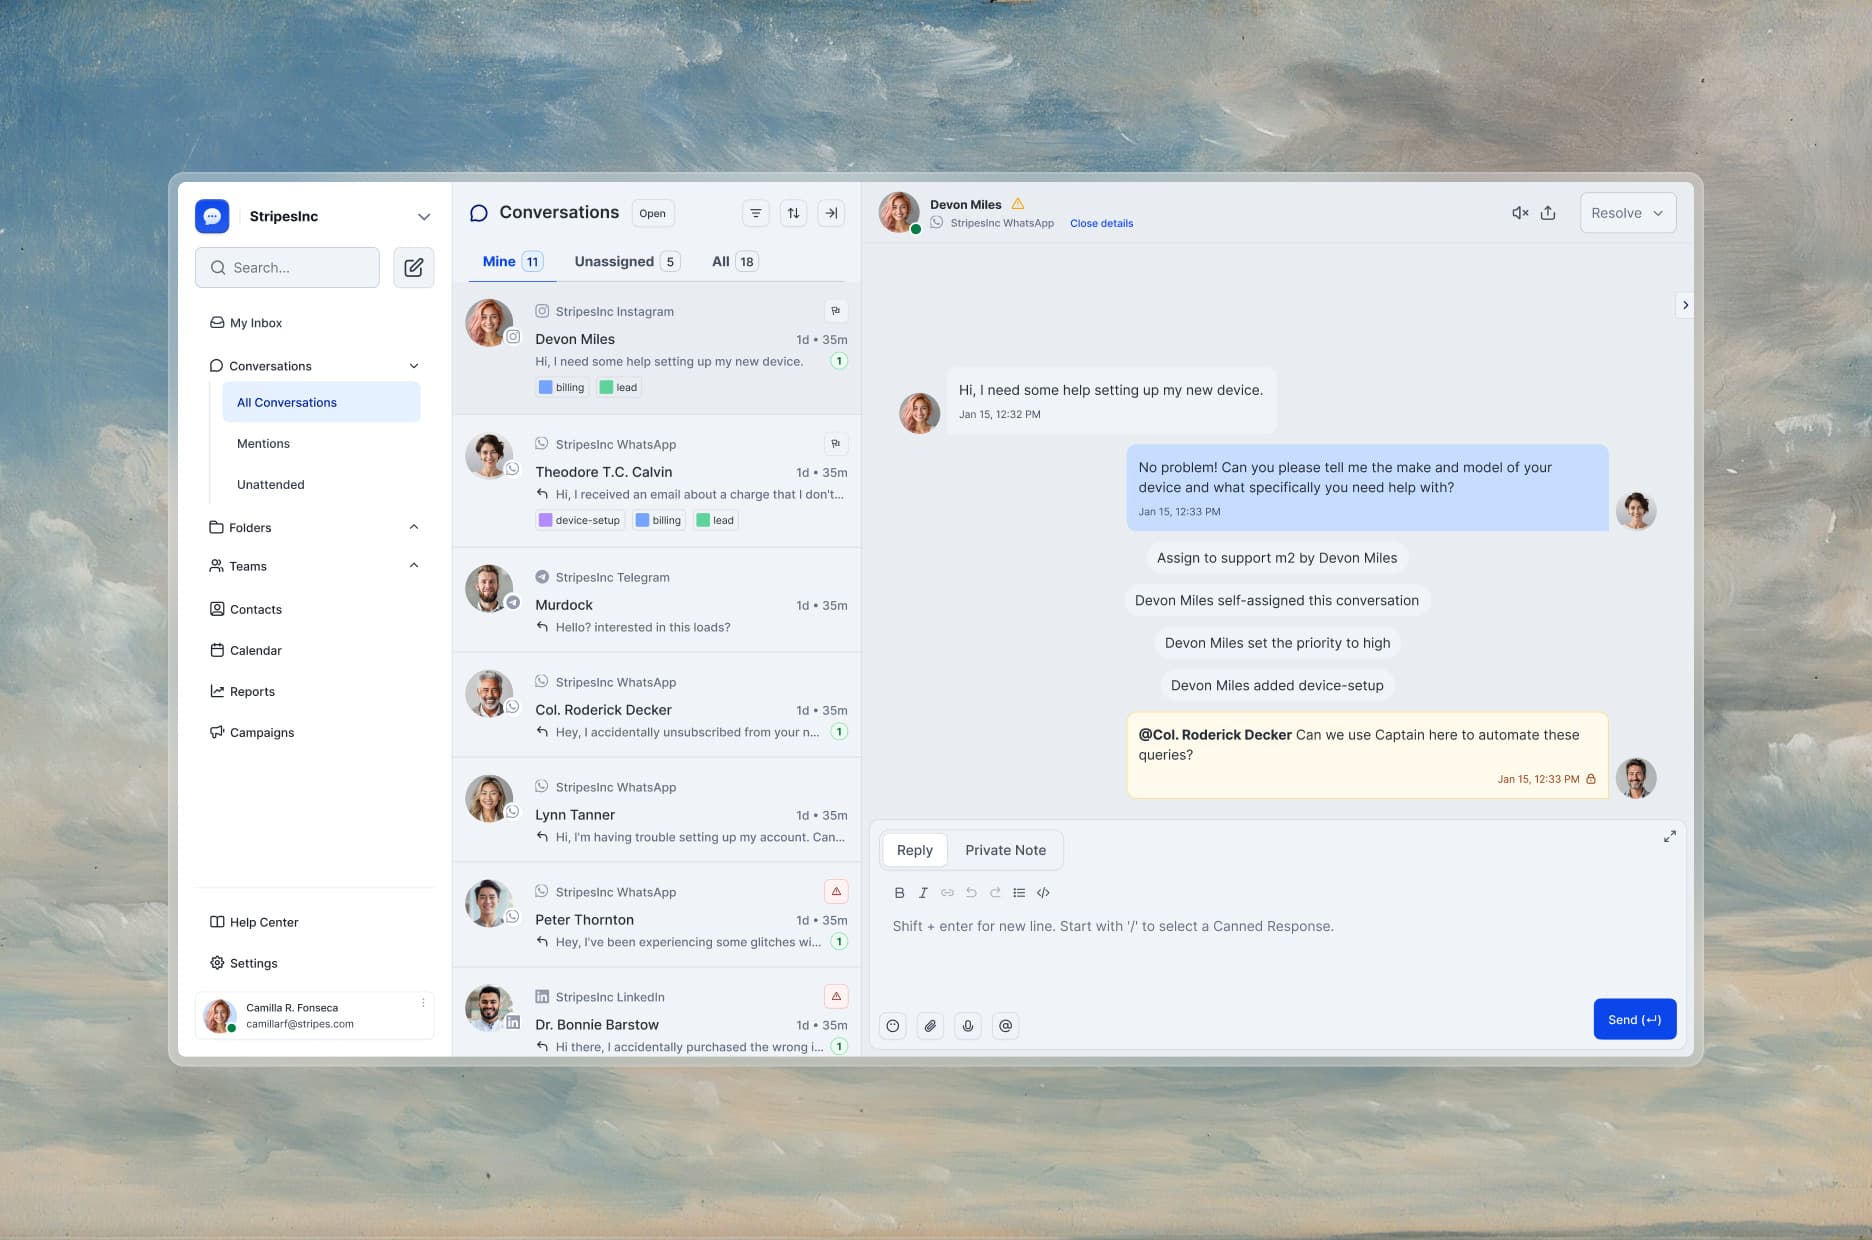
Task: Click the priority warning icon next to Devon Miles header
Action: [x=1018, y=204]
